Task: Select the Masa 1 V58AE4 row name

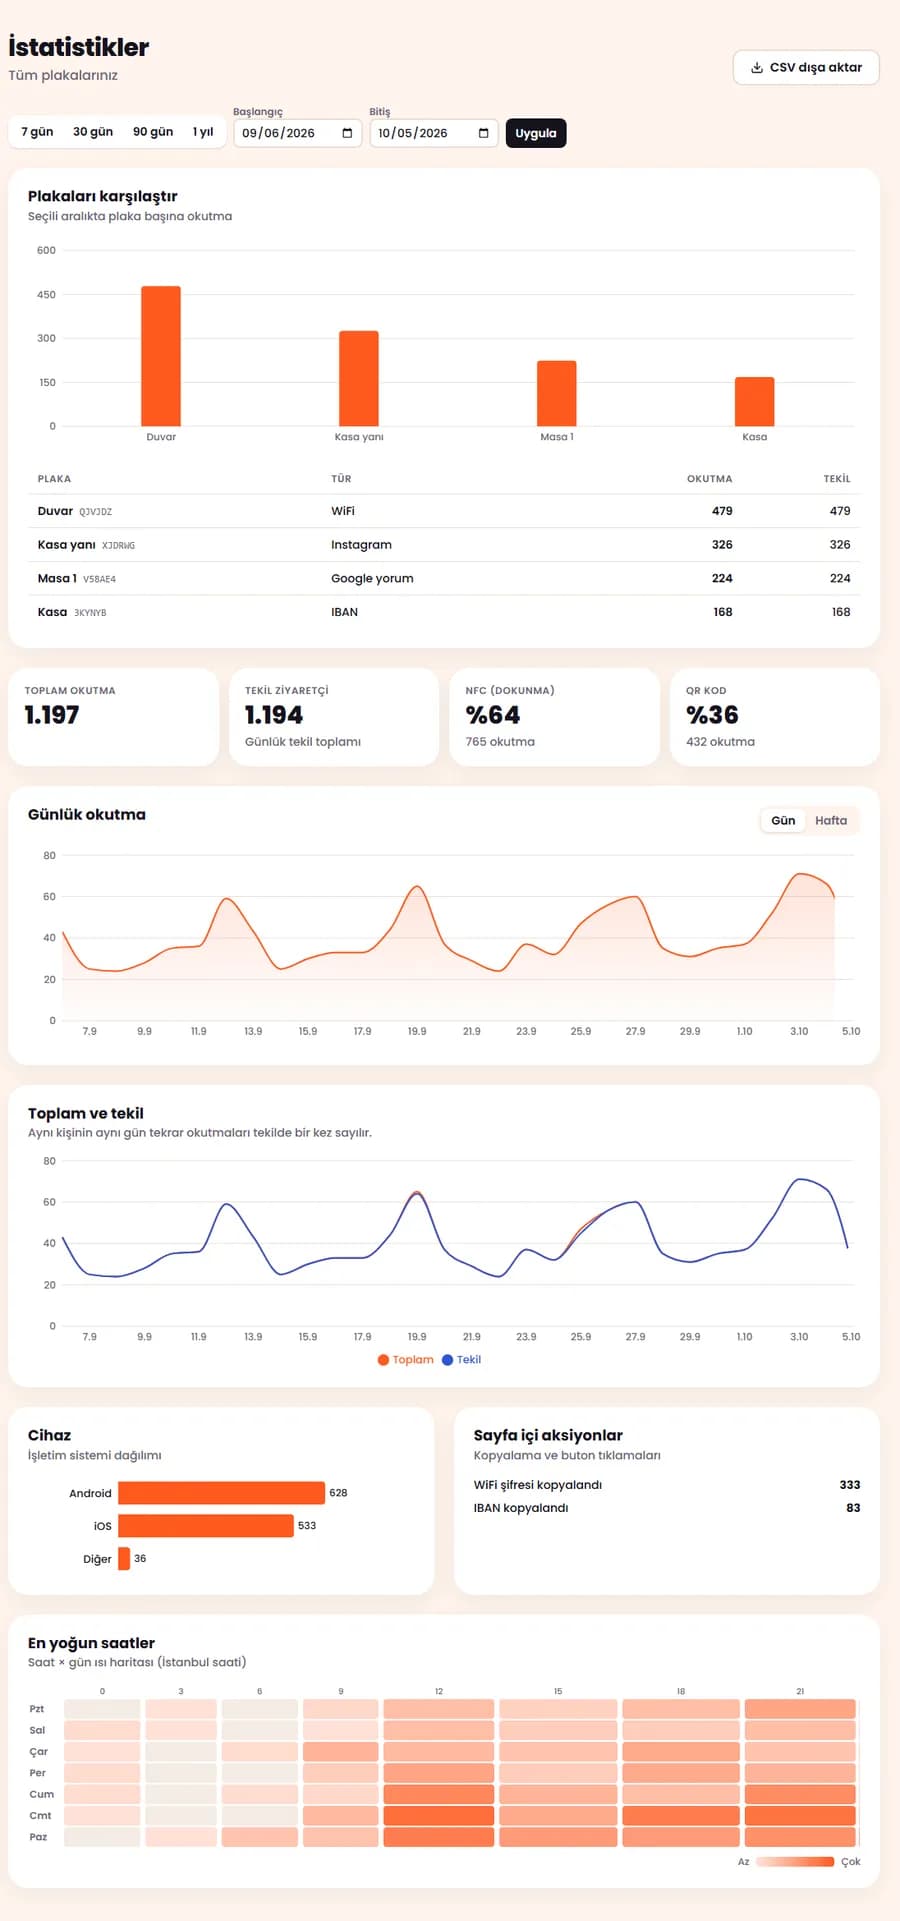Action: 77,579
